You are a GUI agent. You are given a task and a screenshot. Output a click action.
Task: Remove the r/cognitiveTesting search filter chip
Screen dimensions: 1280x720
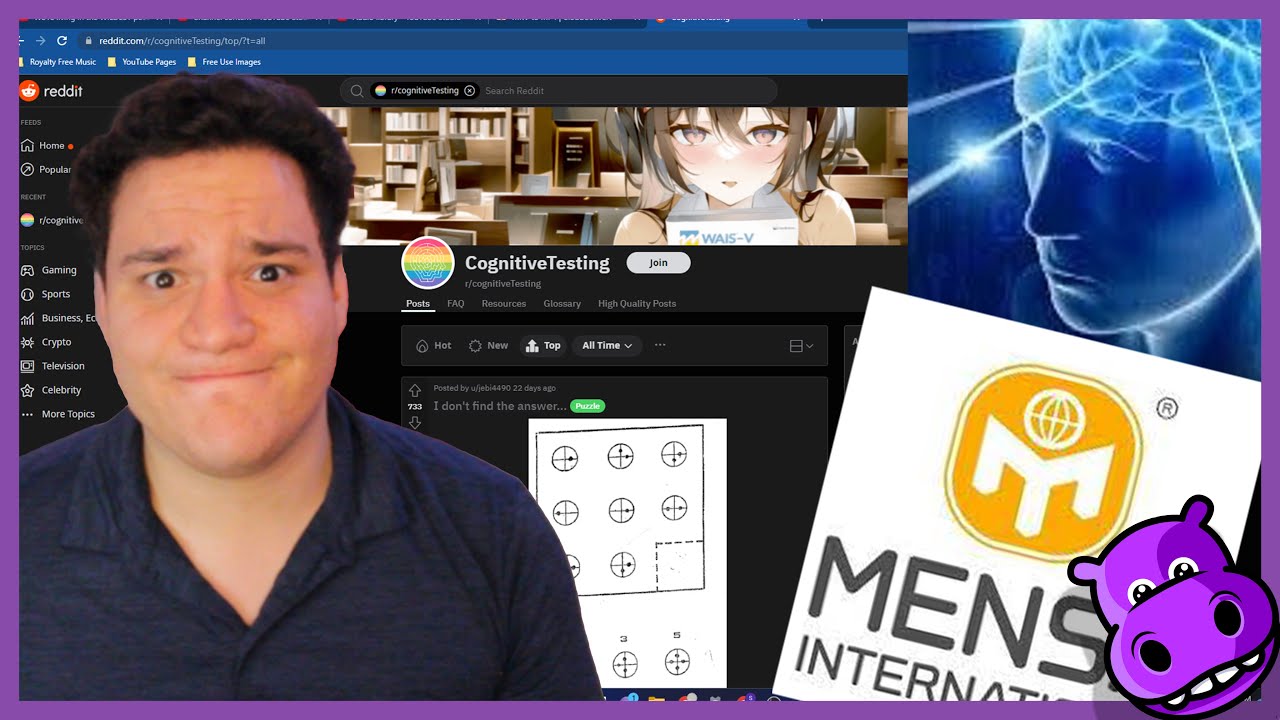coord(470,91)
